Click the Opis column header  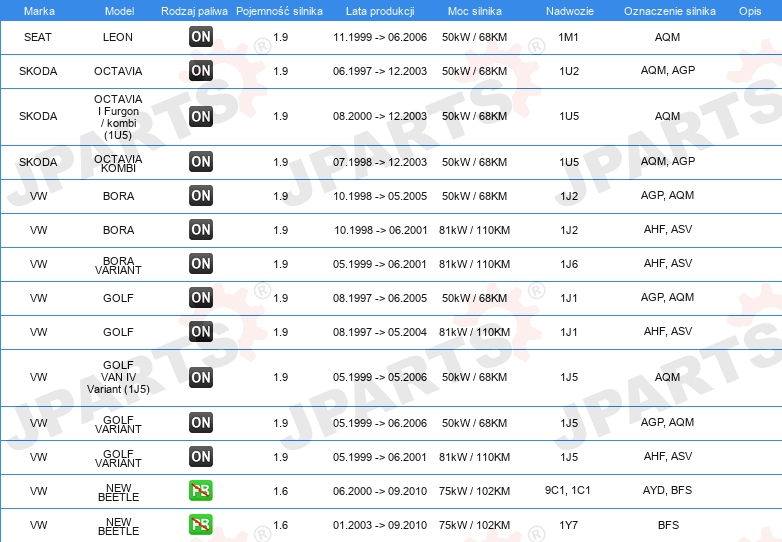click(x=750, y=11)
